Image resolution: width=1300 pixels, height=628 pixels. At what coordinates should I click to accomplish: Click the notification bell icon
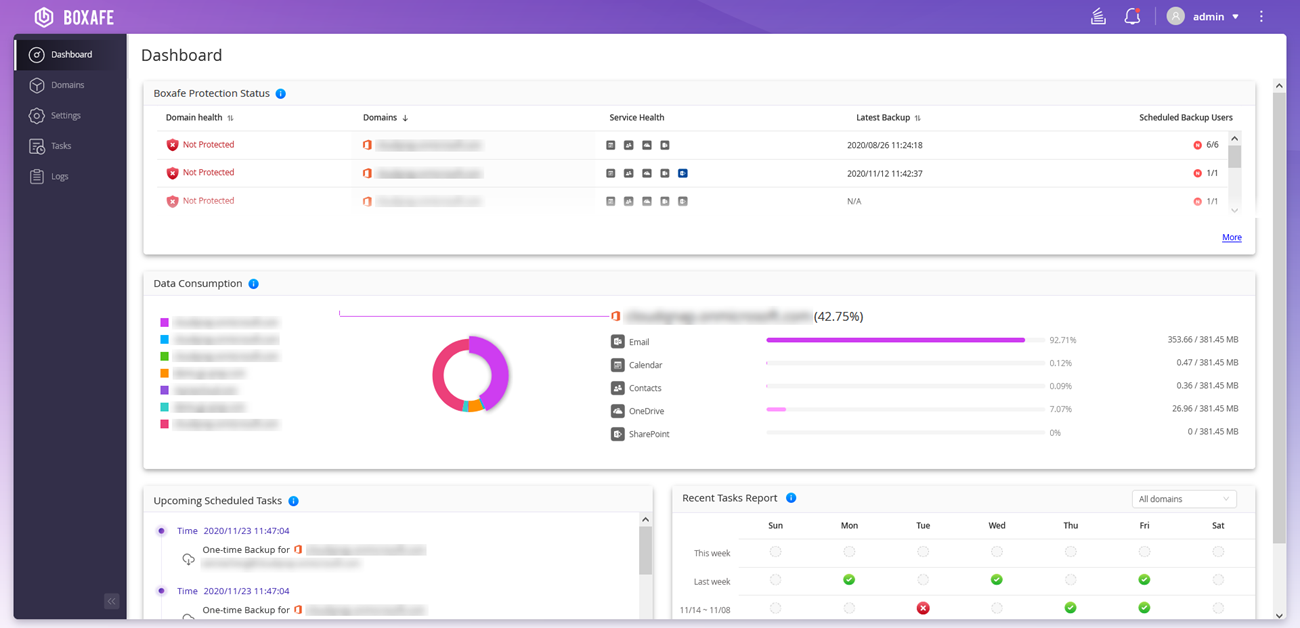coord(1132,17)
